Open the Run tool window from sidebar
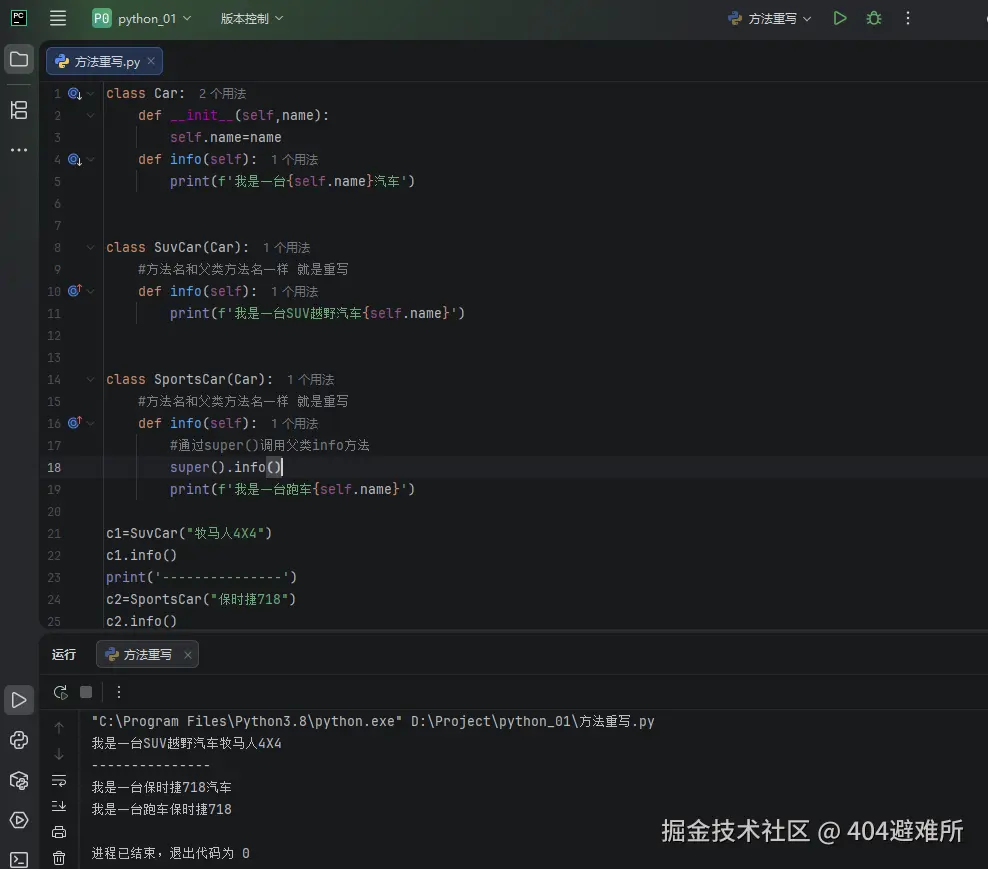 pyautogui.click(x=19, y=700)
